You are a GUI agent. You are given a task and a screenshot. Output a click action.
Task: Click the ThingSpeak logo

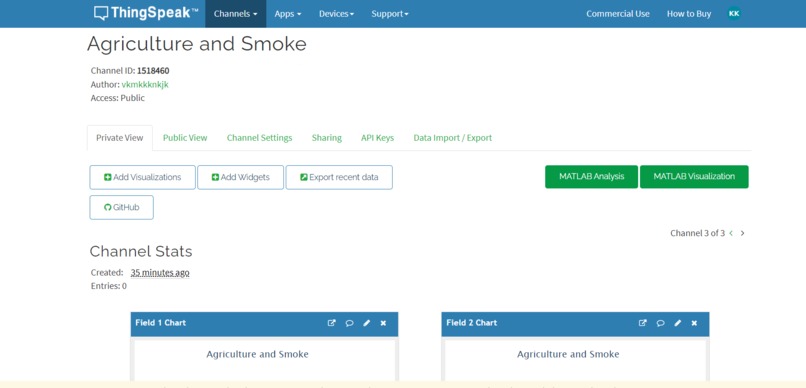[x=145, y=13]
